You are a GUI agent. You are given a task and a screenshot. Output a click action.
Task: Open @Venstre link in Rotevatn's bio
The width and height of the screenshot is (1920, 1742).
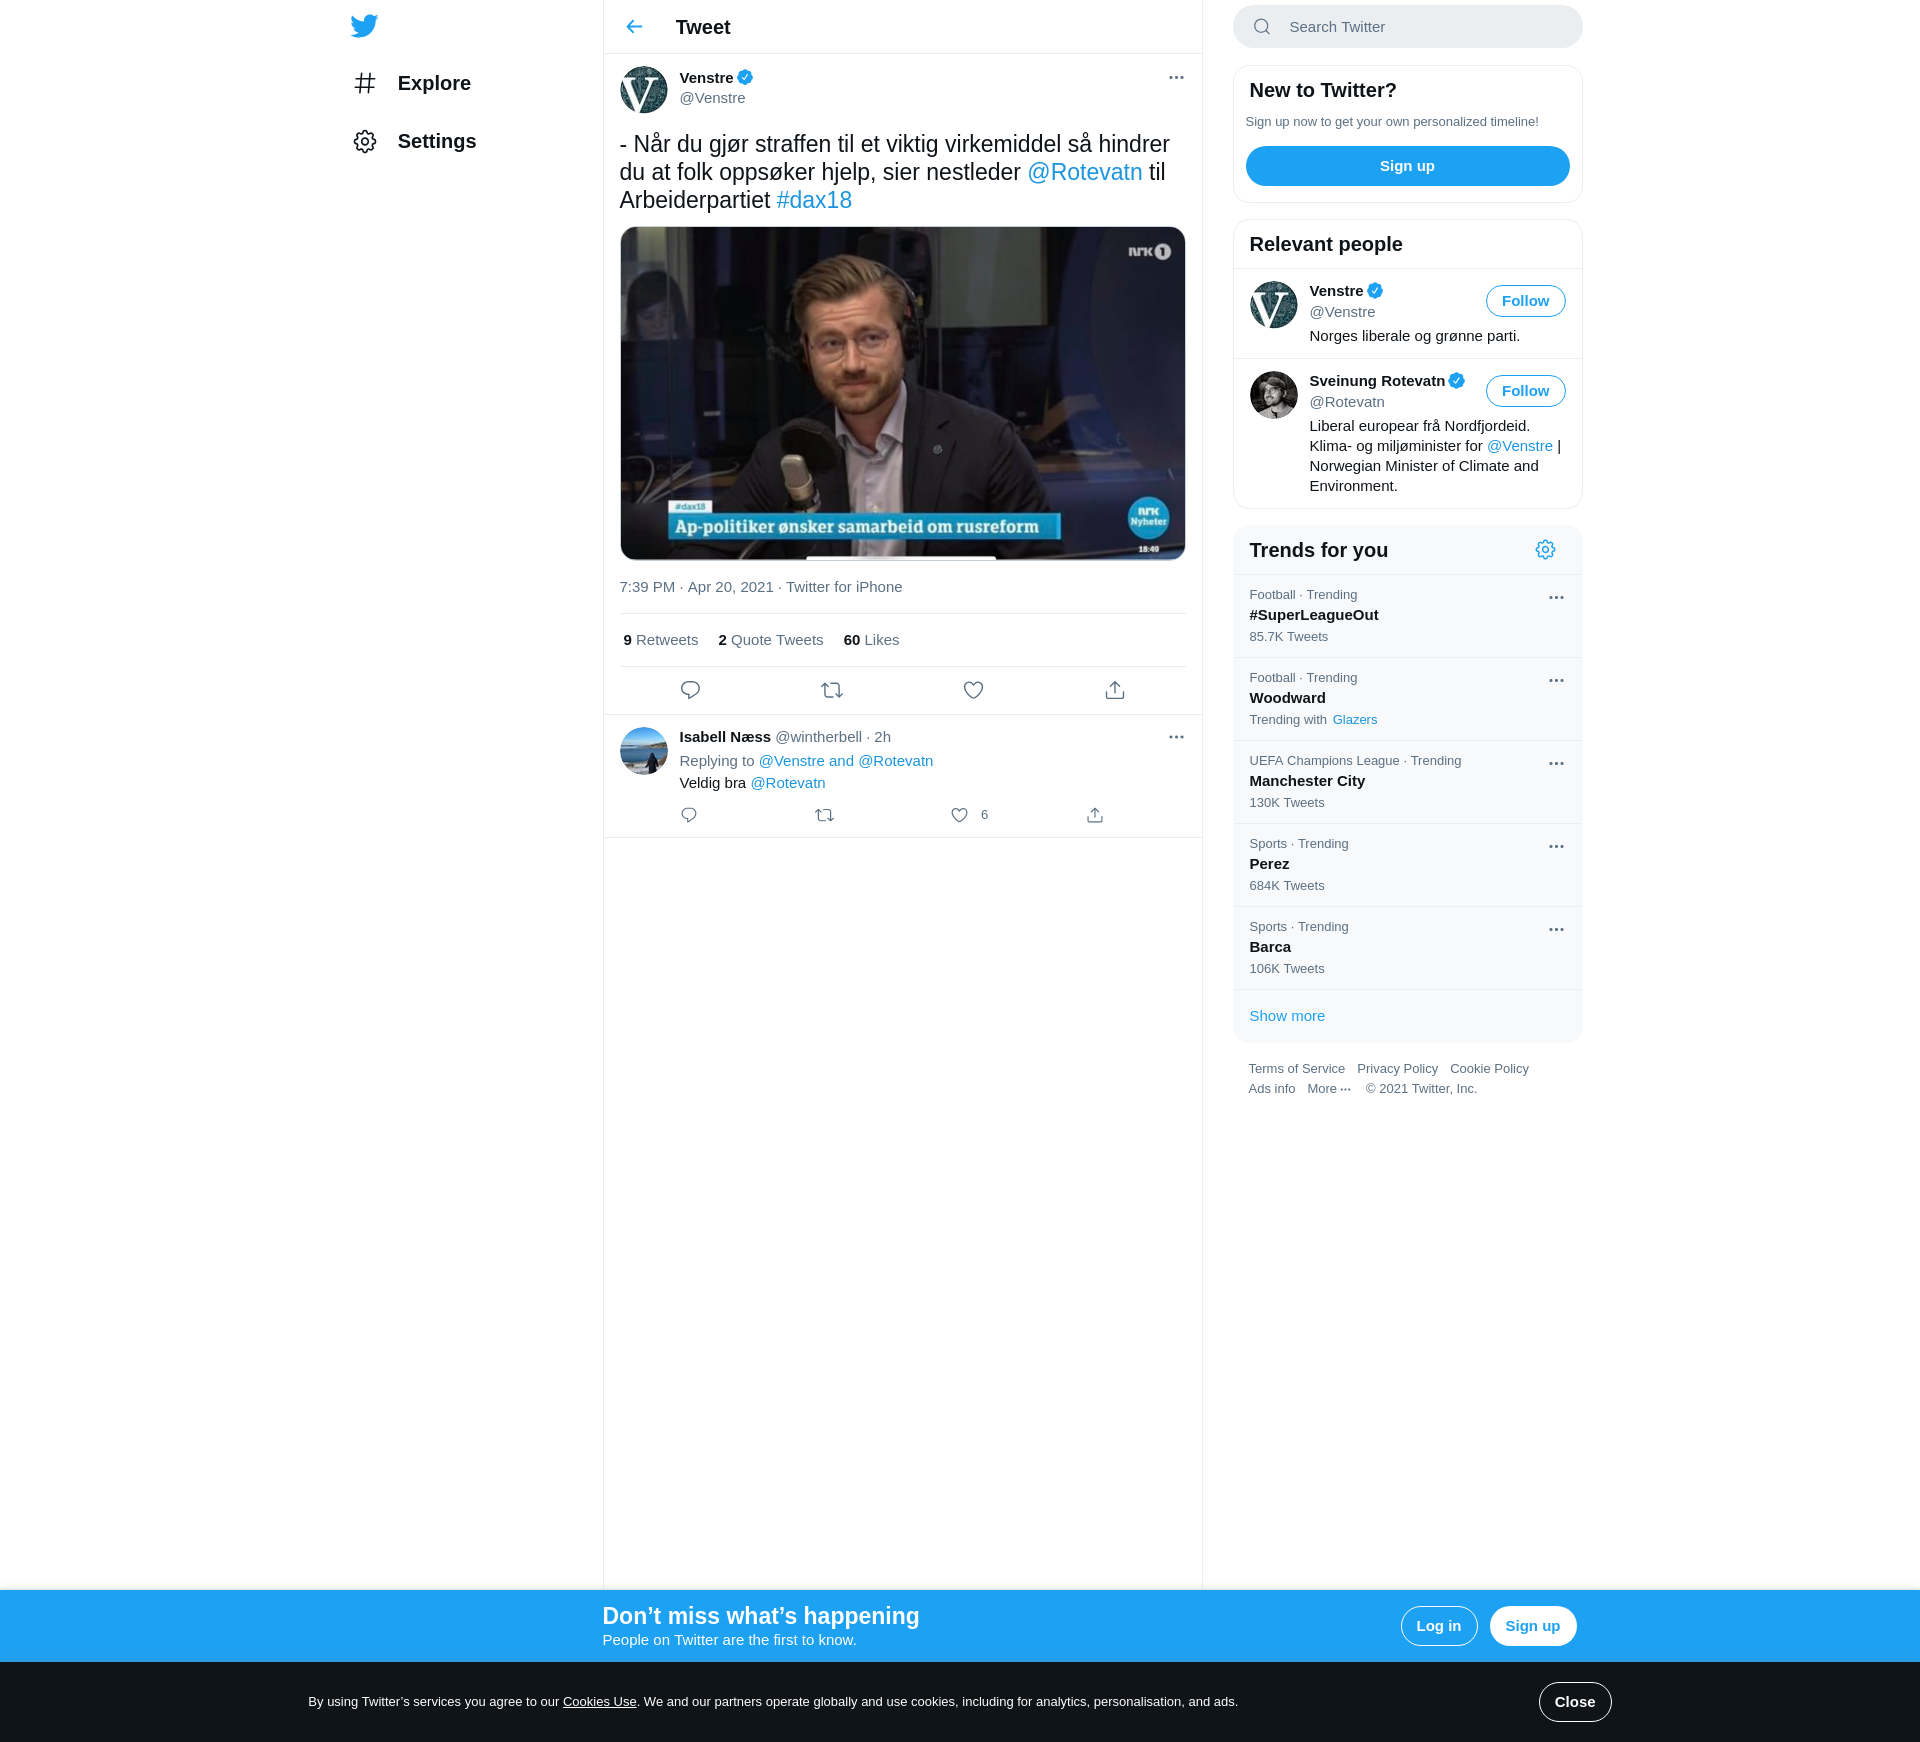pyautogui.click(x=1519, y=446)
